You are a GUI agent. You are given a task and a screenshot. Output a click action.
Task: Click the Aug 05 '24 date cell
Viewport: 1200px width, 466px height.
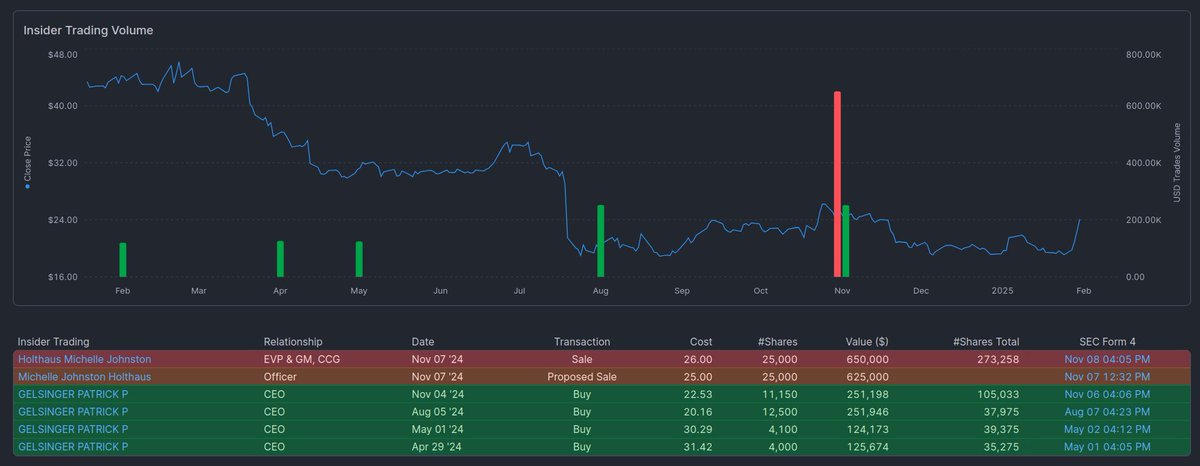click(437, 412)
